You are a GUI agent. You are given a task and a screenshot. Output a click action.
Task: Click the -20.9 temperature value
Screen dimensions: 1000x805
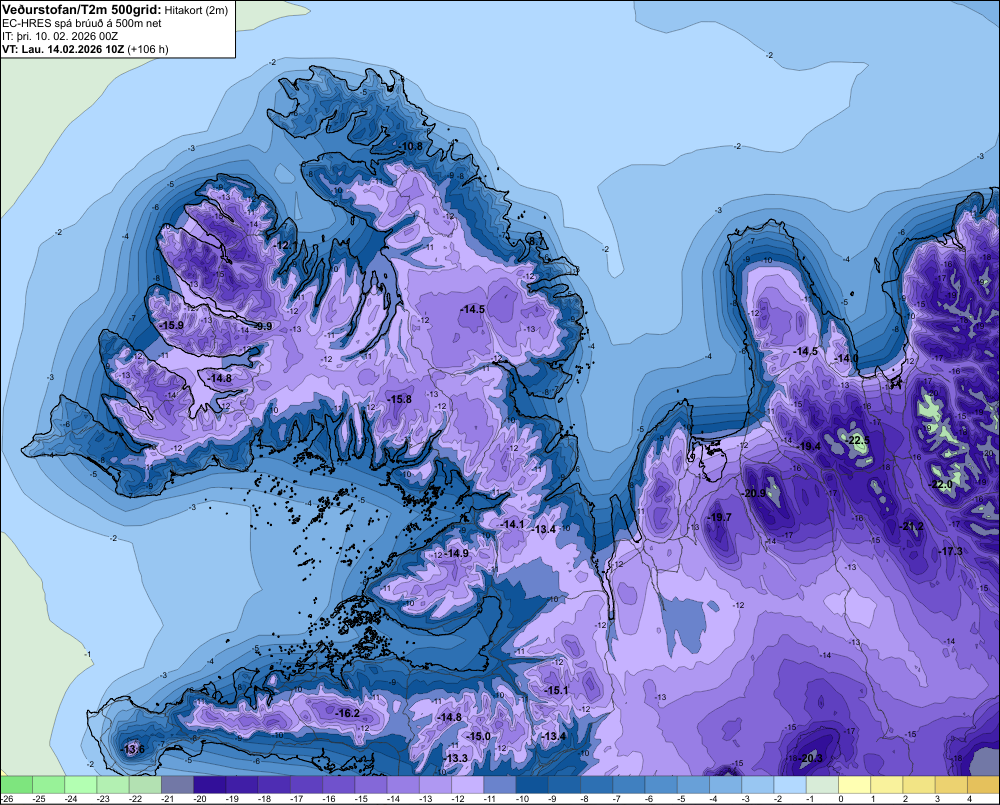click(x=754, y=493)
